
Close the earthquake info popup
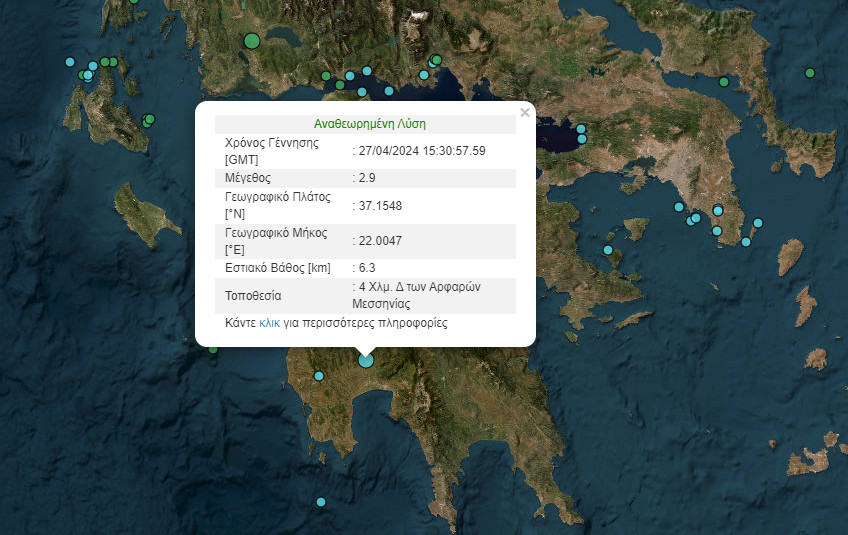525,113
